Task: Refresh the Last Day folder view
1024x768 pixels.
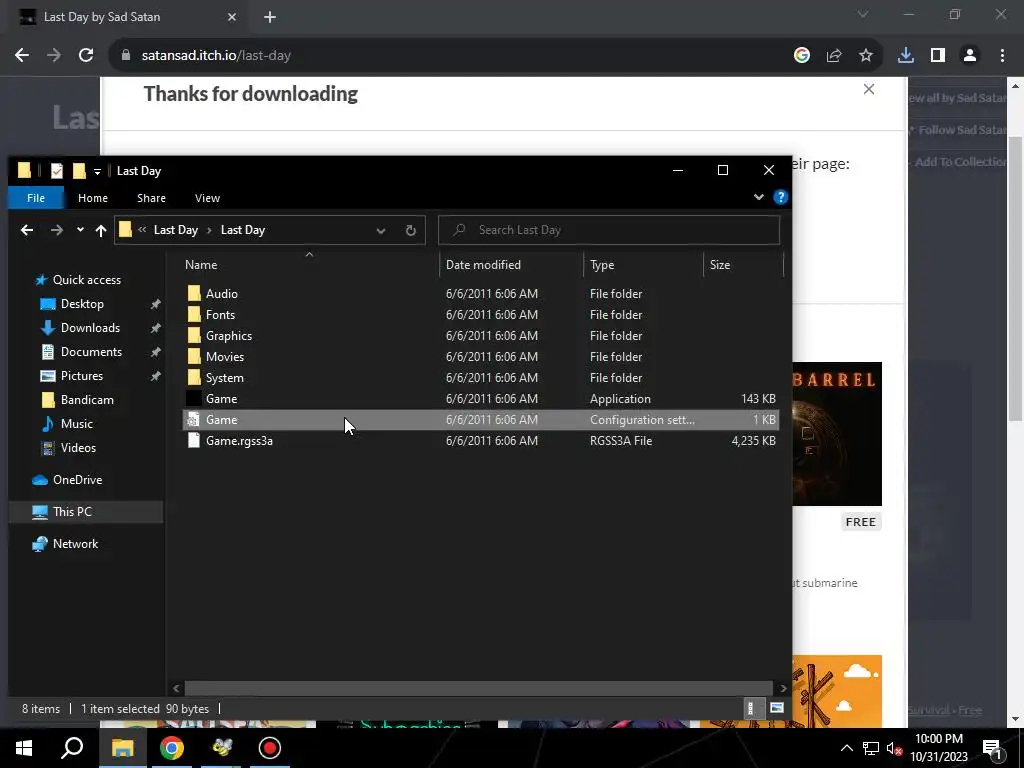Action: tap(410, 230)
